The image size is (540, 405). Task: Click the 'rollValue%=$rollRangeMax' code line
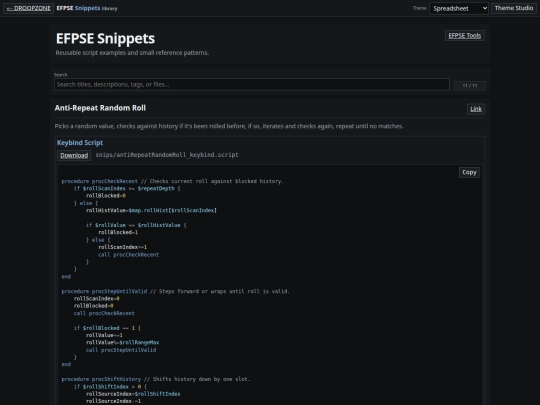tap(122, 342)
